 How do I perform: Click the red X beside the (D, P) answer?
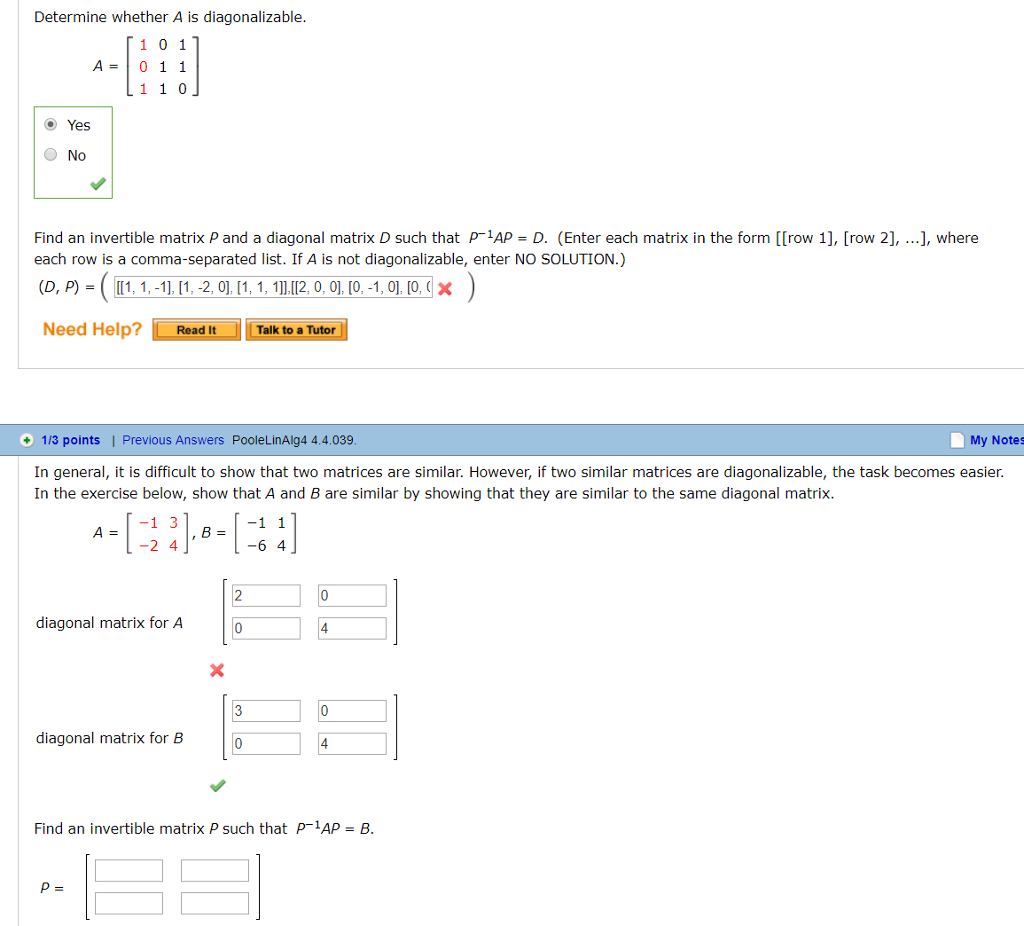[445, 288]
